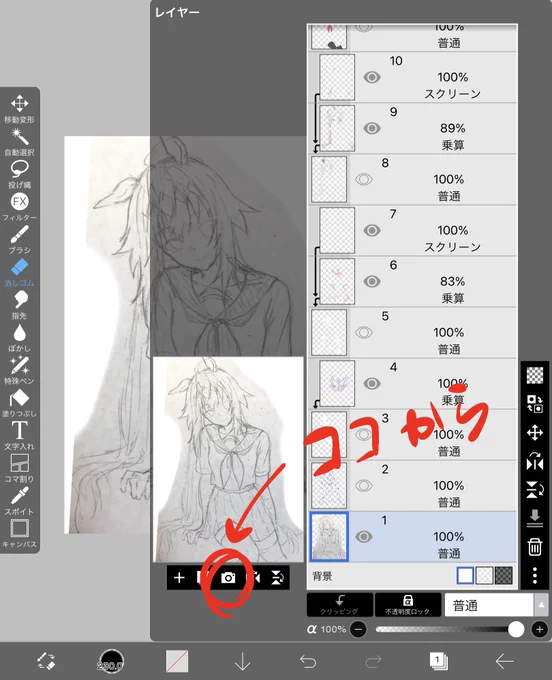Select the コマ割り frame divider tool
Screen dimensions: 552x680
click(x=19, y=468)
